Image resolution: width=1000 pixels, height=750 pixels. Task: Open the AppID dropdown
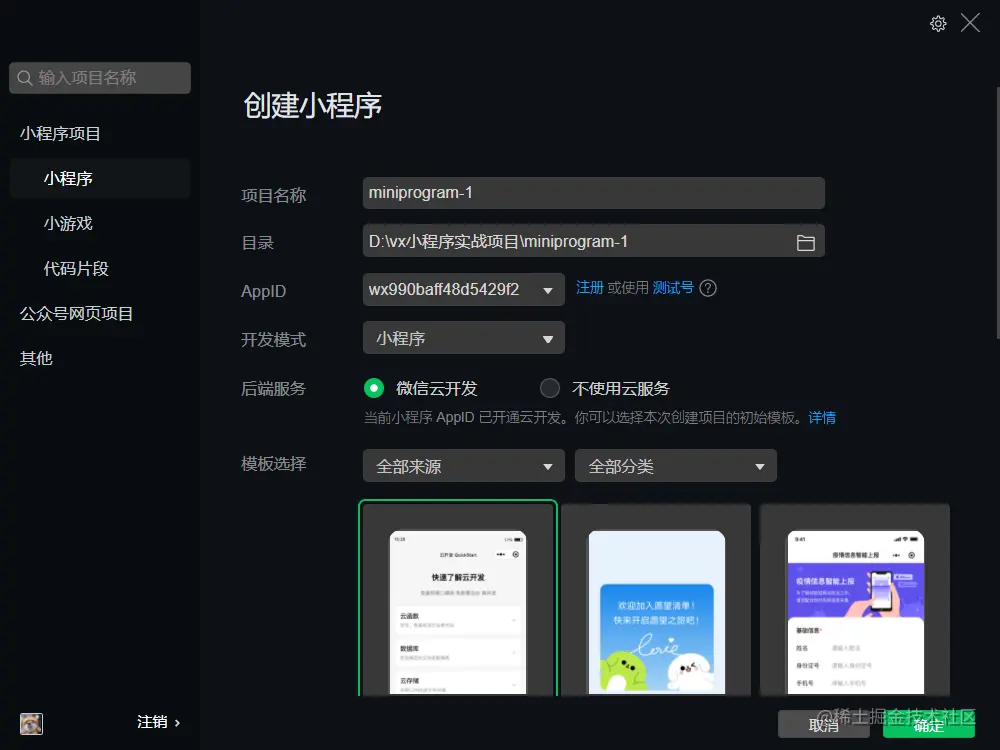[464, 290]
